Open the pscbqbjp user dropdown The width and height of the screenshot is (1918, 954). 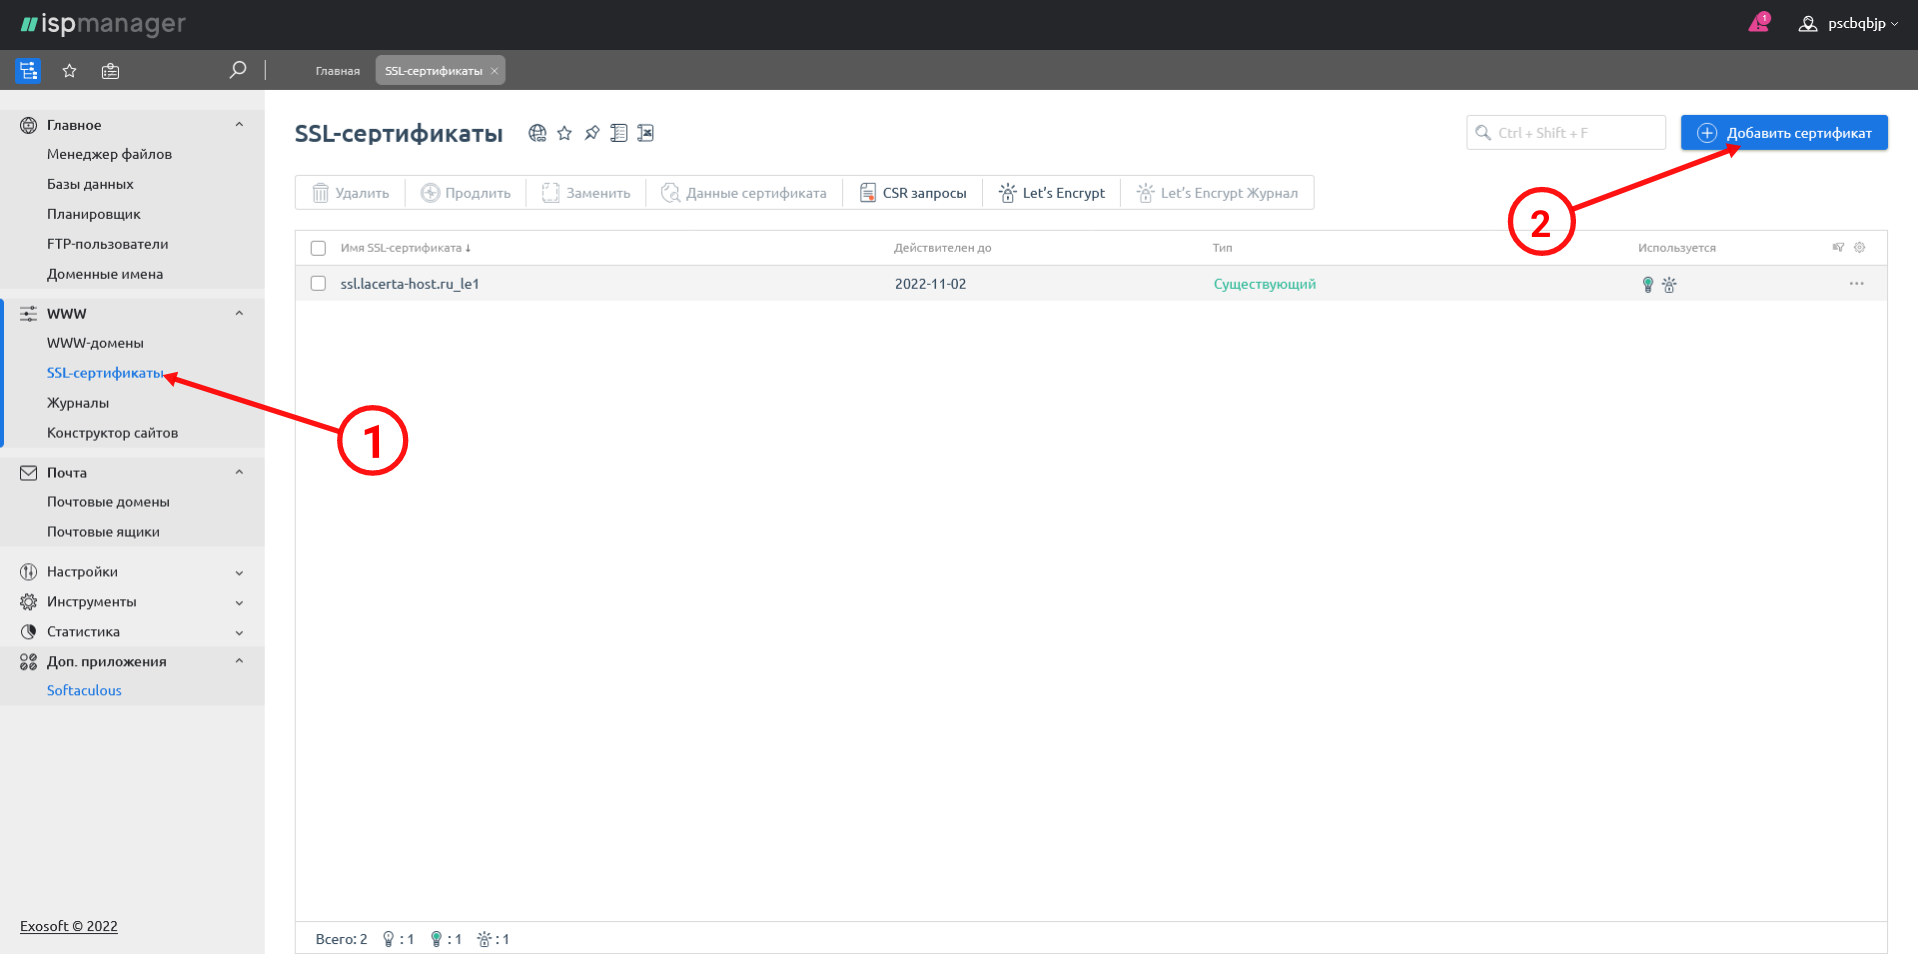pos(1862,23)
